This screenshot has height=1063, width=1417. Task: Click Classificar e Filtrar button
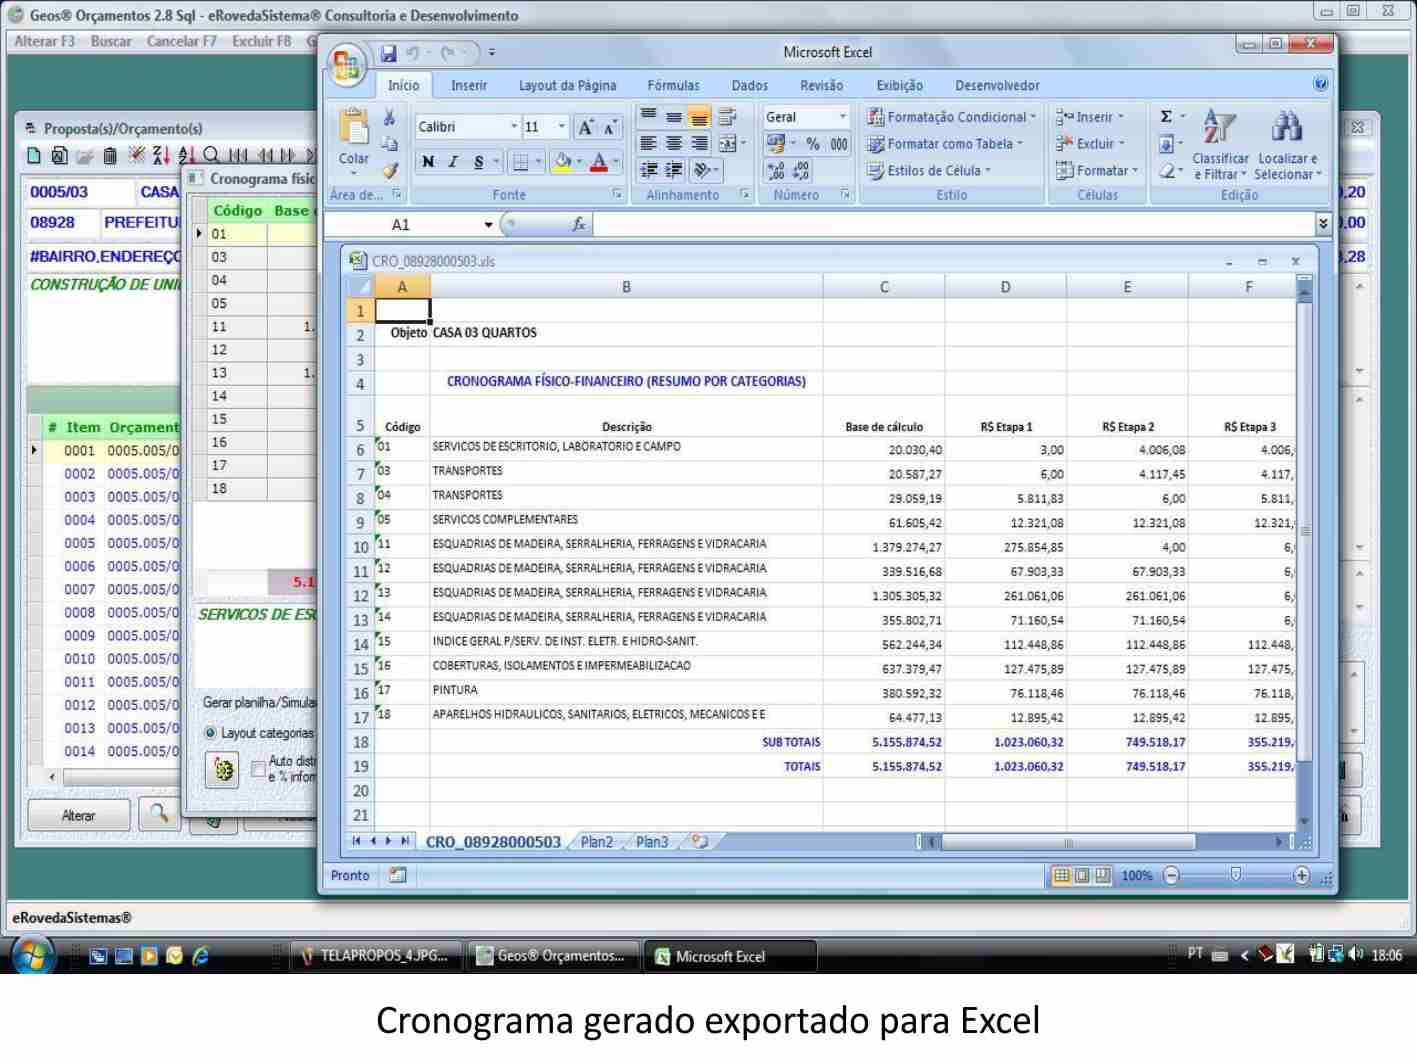click(x=1220, y=146)
